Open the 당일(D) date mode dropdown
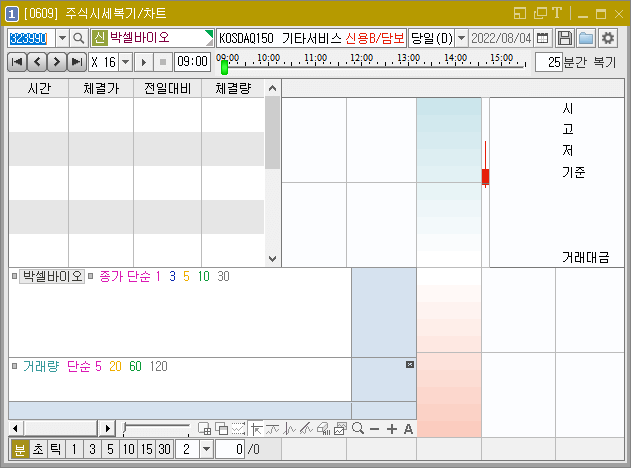 tap(462, 39)
